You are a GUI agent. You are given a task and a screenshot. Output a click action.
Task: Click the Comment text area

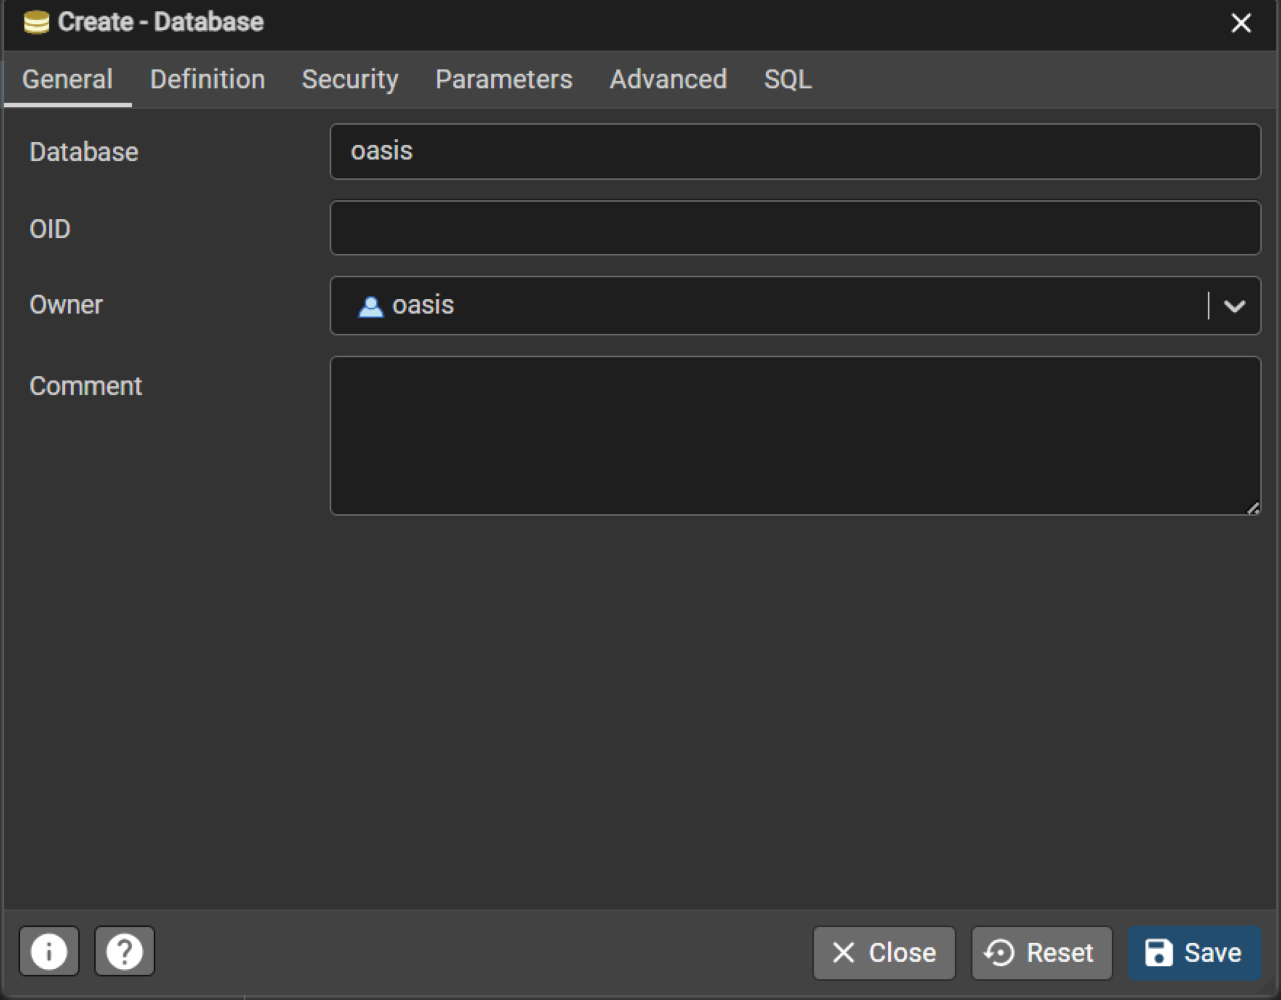point(795,436)
